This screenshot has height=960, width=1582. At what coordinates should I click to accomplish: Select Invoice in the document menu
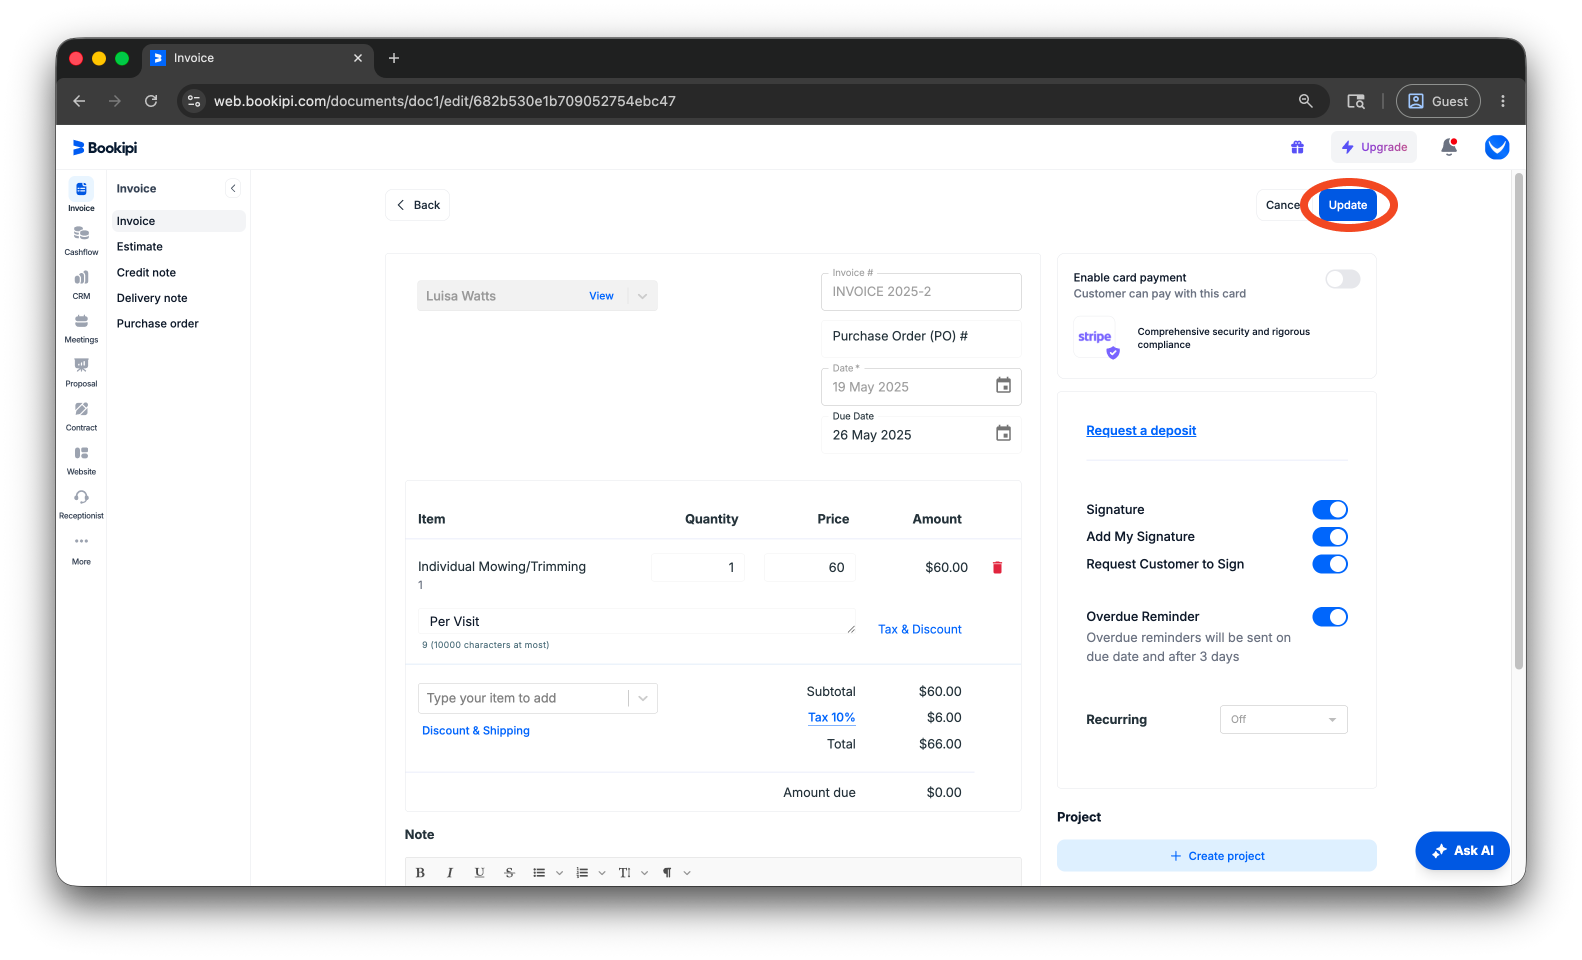click(x=177, y=221)
